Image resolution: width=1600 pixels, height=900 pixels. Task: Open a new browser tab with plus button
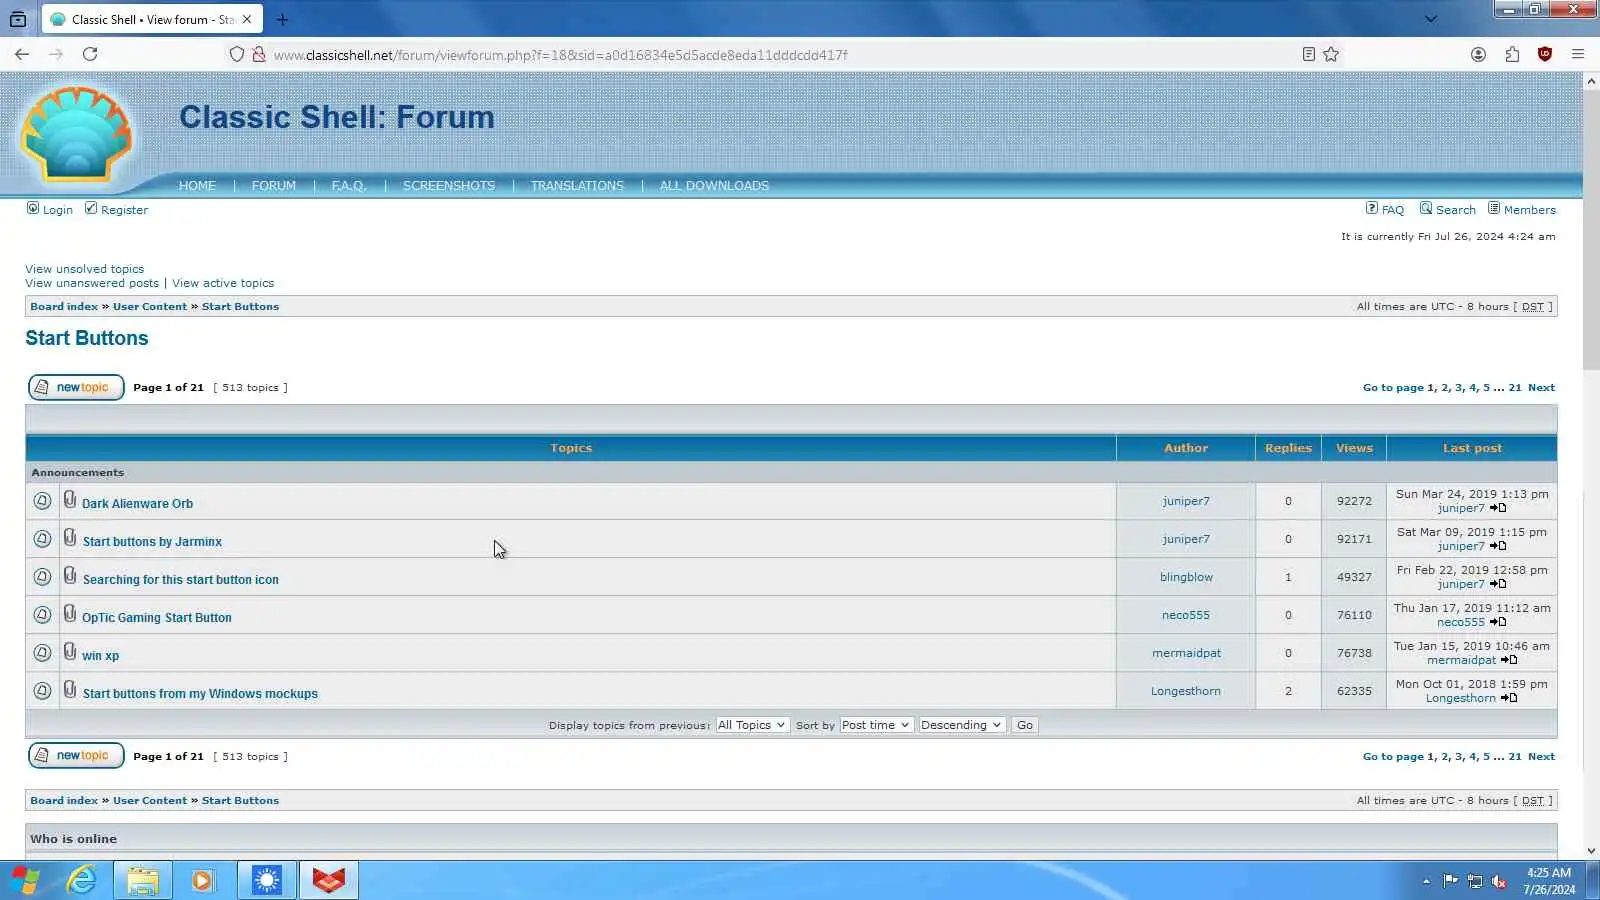coord(282,19)
